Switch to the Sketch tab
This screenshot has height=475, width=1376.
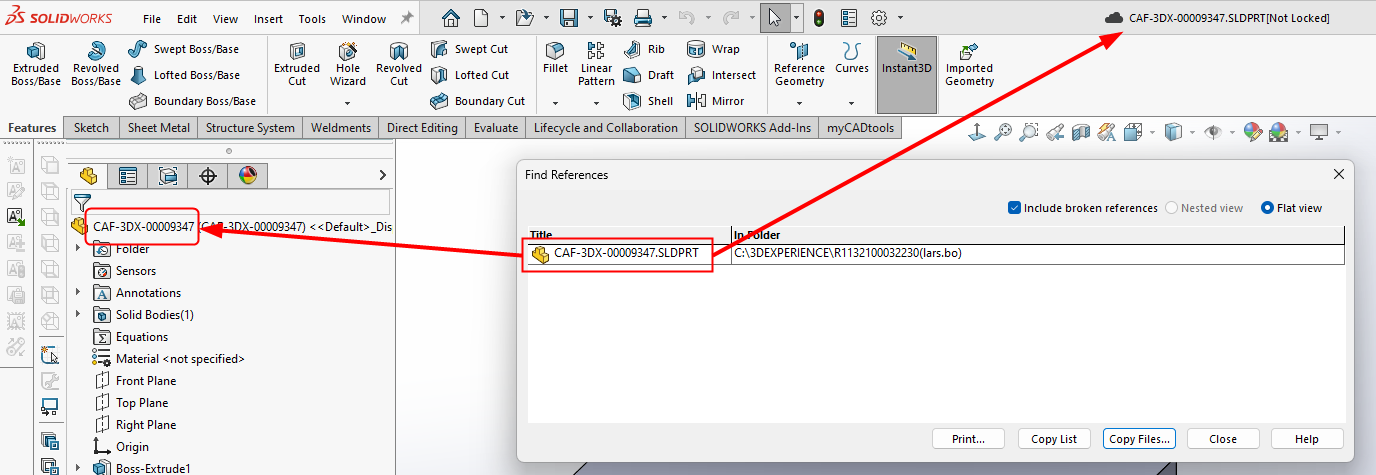tap(91, 128)
